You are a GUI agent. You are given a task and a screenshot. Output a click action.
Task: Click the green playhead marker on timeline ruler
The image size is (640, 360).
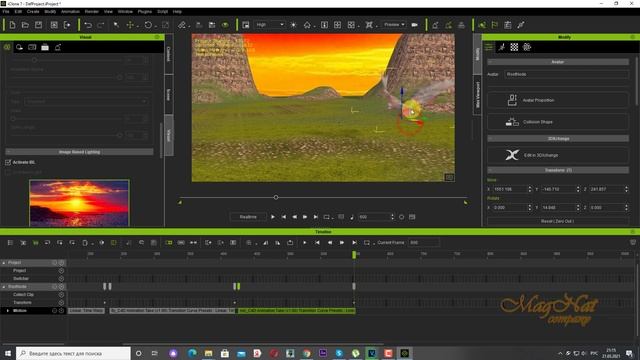354,255
